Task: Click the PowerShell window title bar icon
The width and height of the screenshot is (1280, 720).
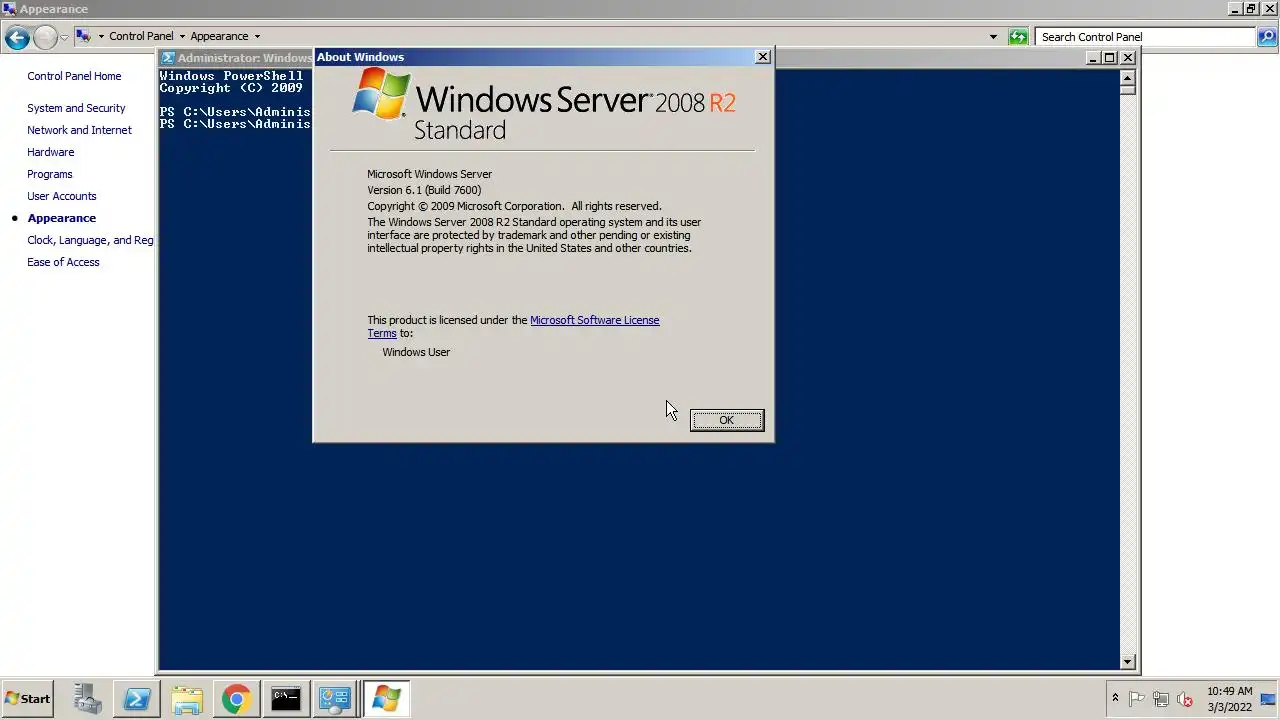Action: (168, 58)
